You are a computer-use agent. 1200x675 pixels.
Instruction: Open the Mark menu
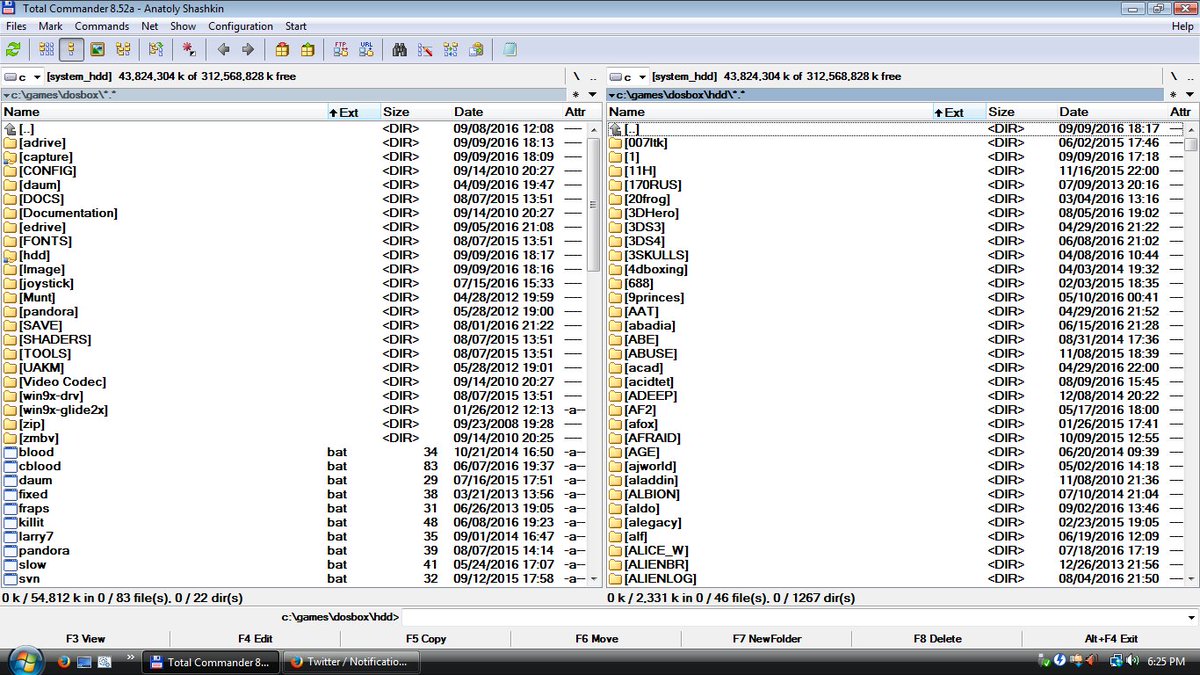tap(50, 26)
